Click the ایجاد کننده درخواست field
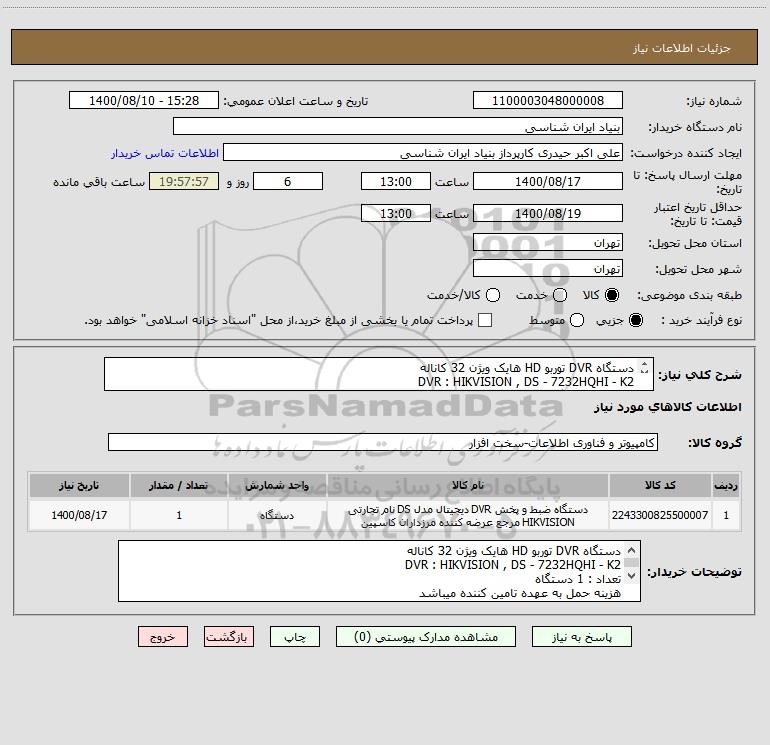This screenshot has height=745, width=770. click(x=423, y=152)
